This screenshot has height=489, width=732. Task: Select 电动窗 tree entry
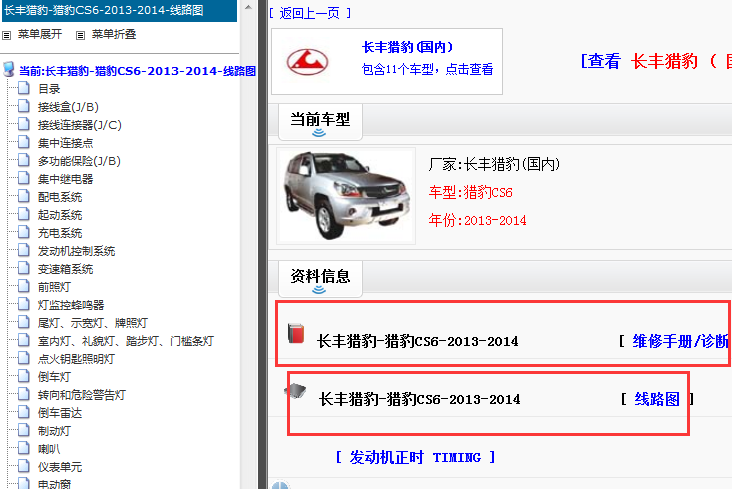[x=54, y=484]
